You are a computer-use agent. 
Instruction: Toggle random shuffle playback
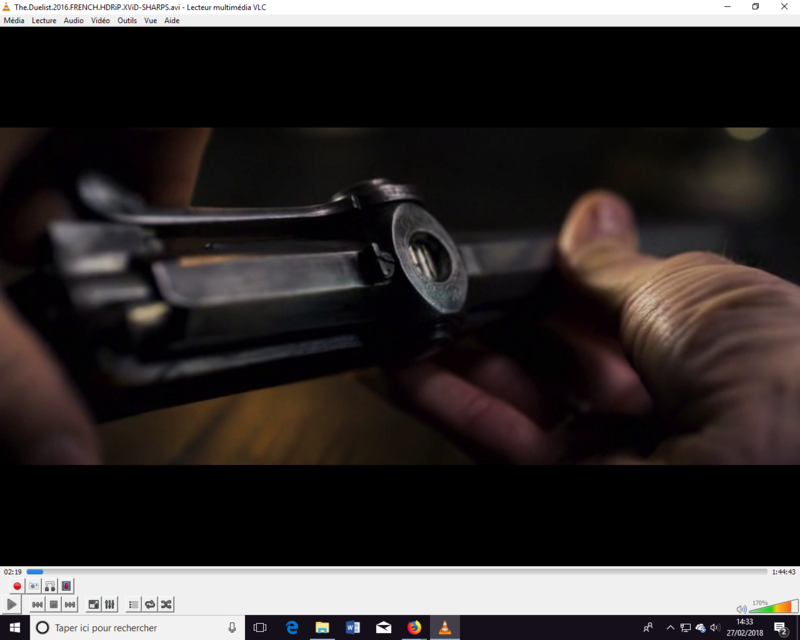point(166,605)
